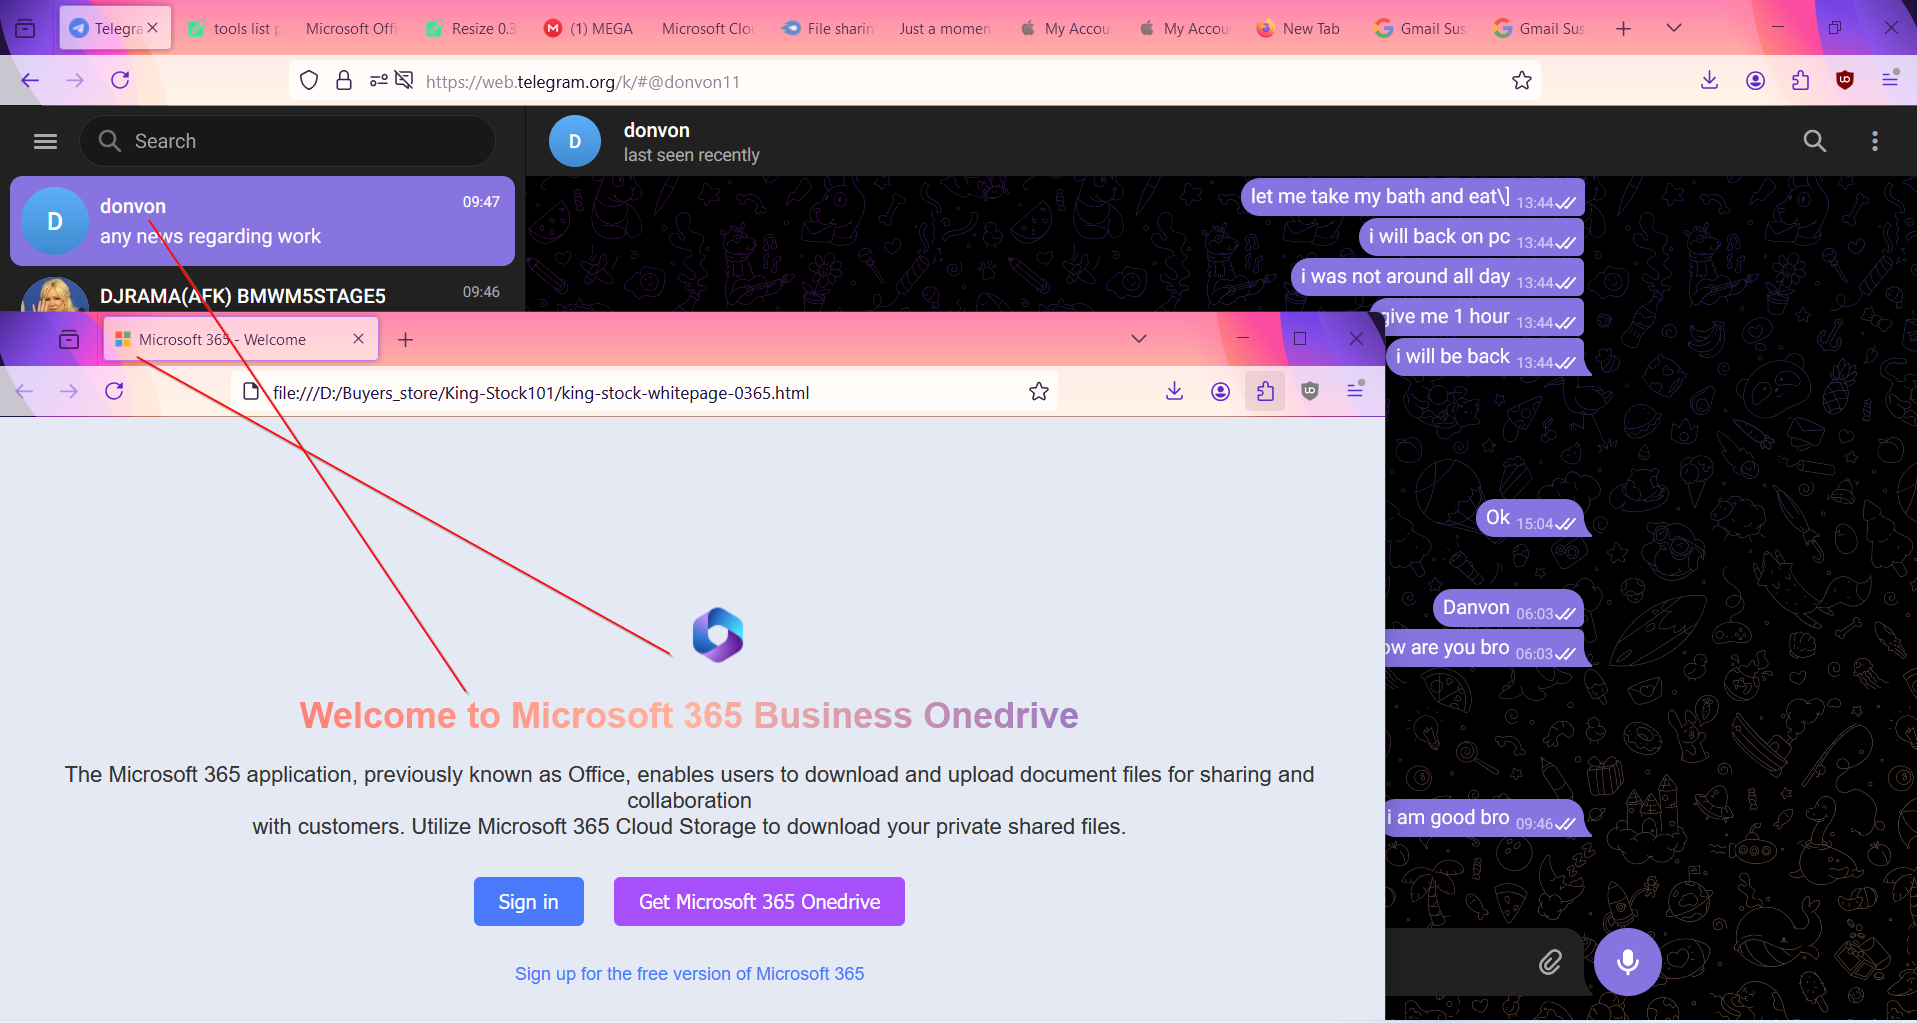Click the Sign in button
Screen dimensions: 1917x1023
(529, 902)
